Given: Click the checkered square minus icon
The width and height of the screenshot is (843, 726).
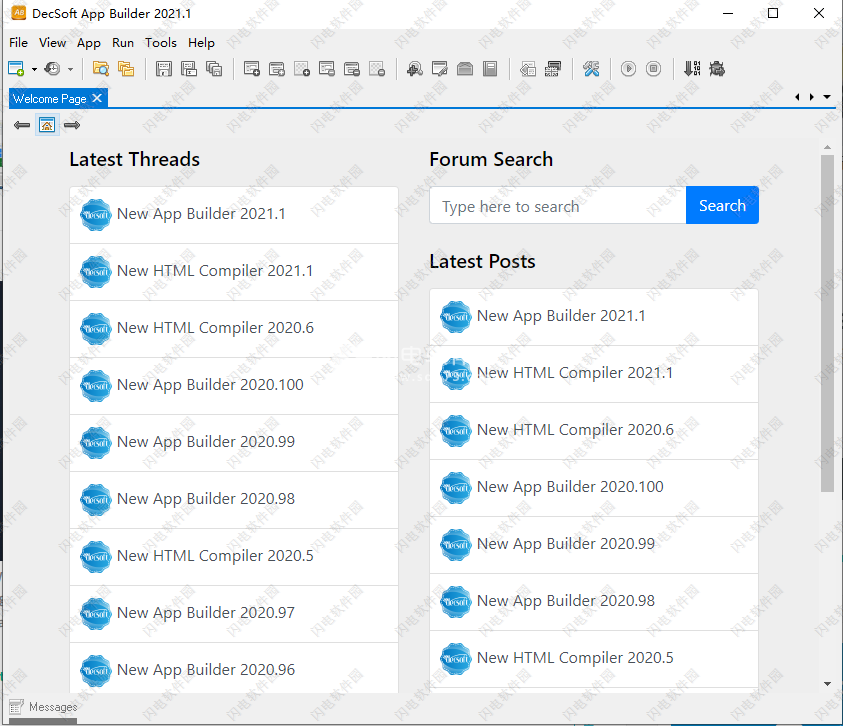Looking at the screenshot, I should tap(377, 69).
